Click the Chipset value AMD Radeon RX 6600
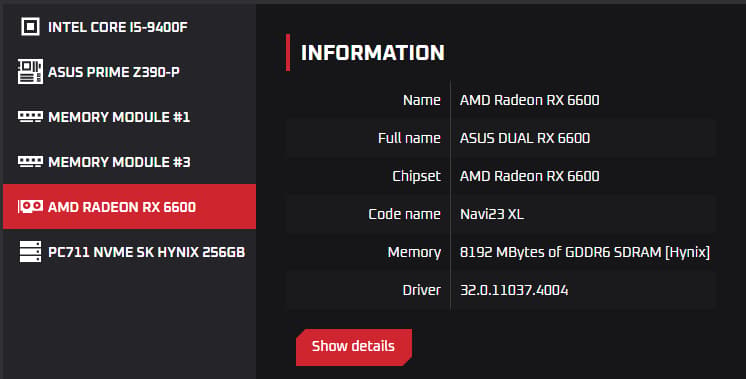 (530, 176)
